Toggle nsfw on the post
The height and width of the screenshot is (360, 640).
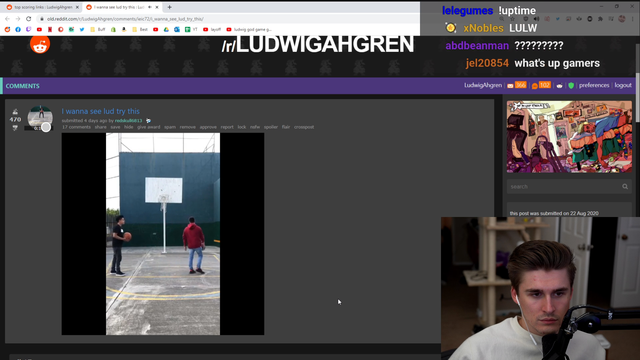[x=255, y=127]
